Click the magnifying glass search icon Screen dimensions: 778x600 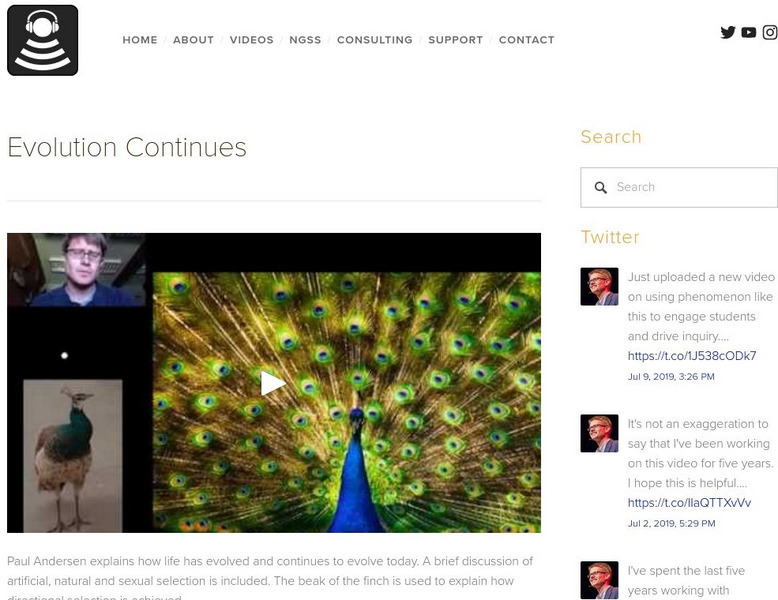coord(601,188)
